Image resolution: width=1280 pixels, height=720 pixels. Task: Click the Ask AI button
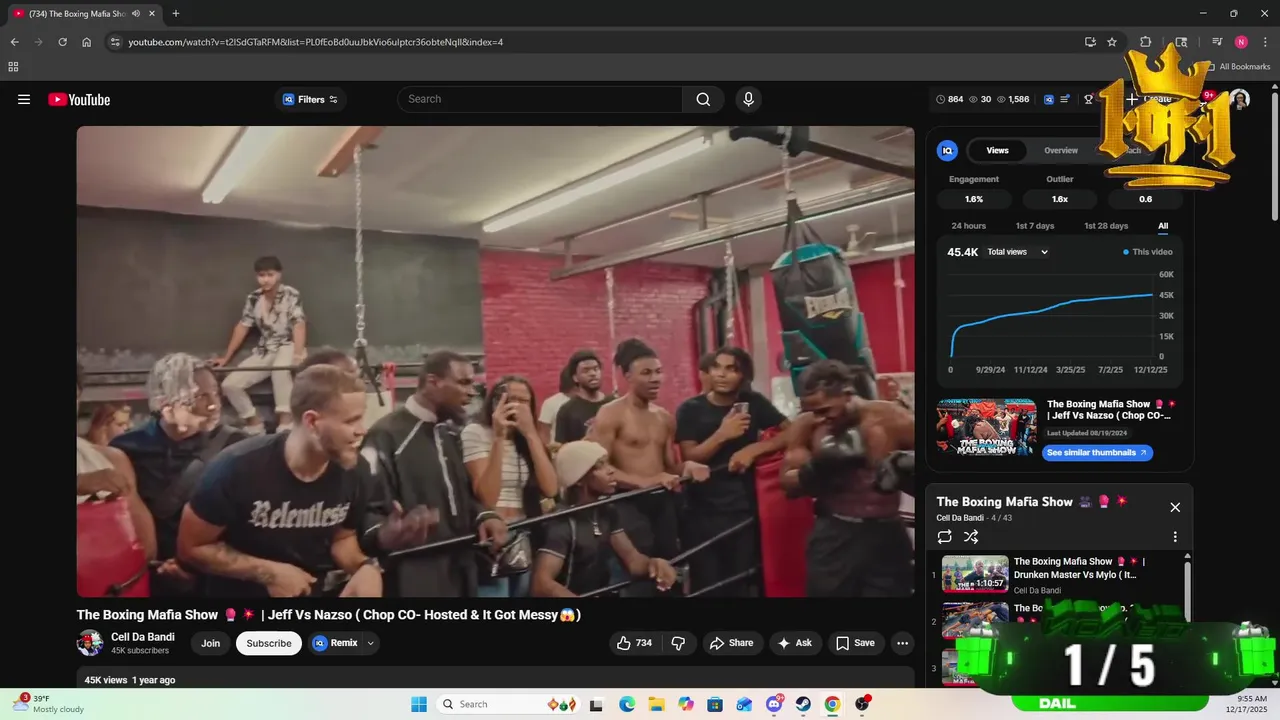pos(795,643)
